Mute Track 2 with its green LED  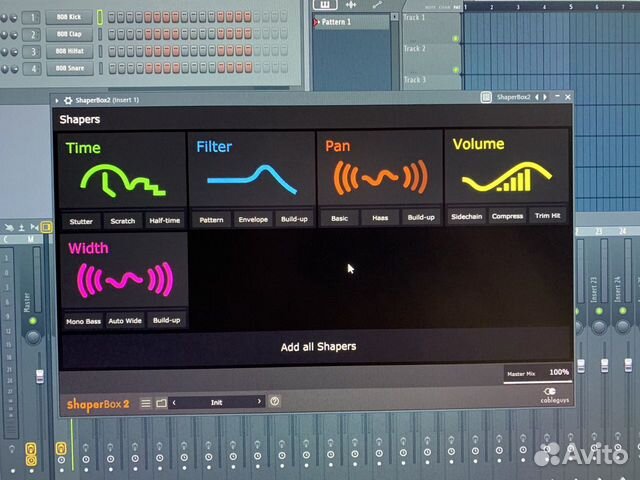click(x=456, y=69)
